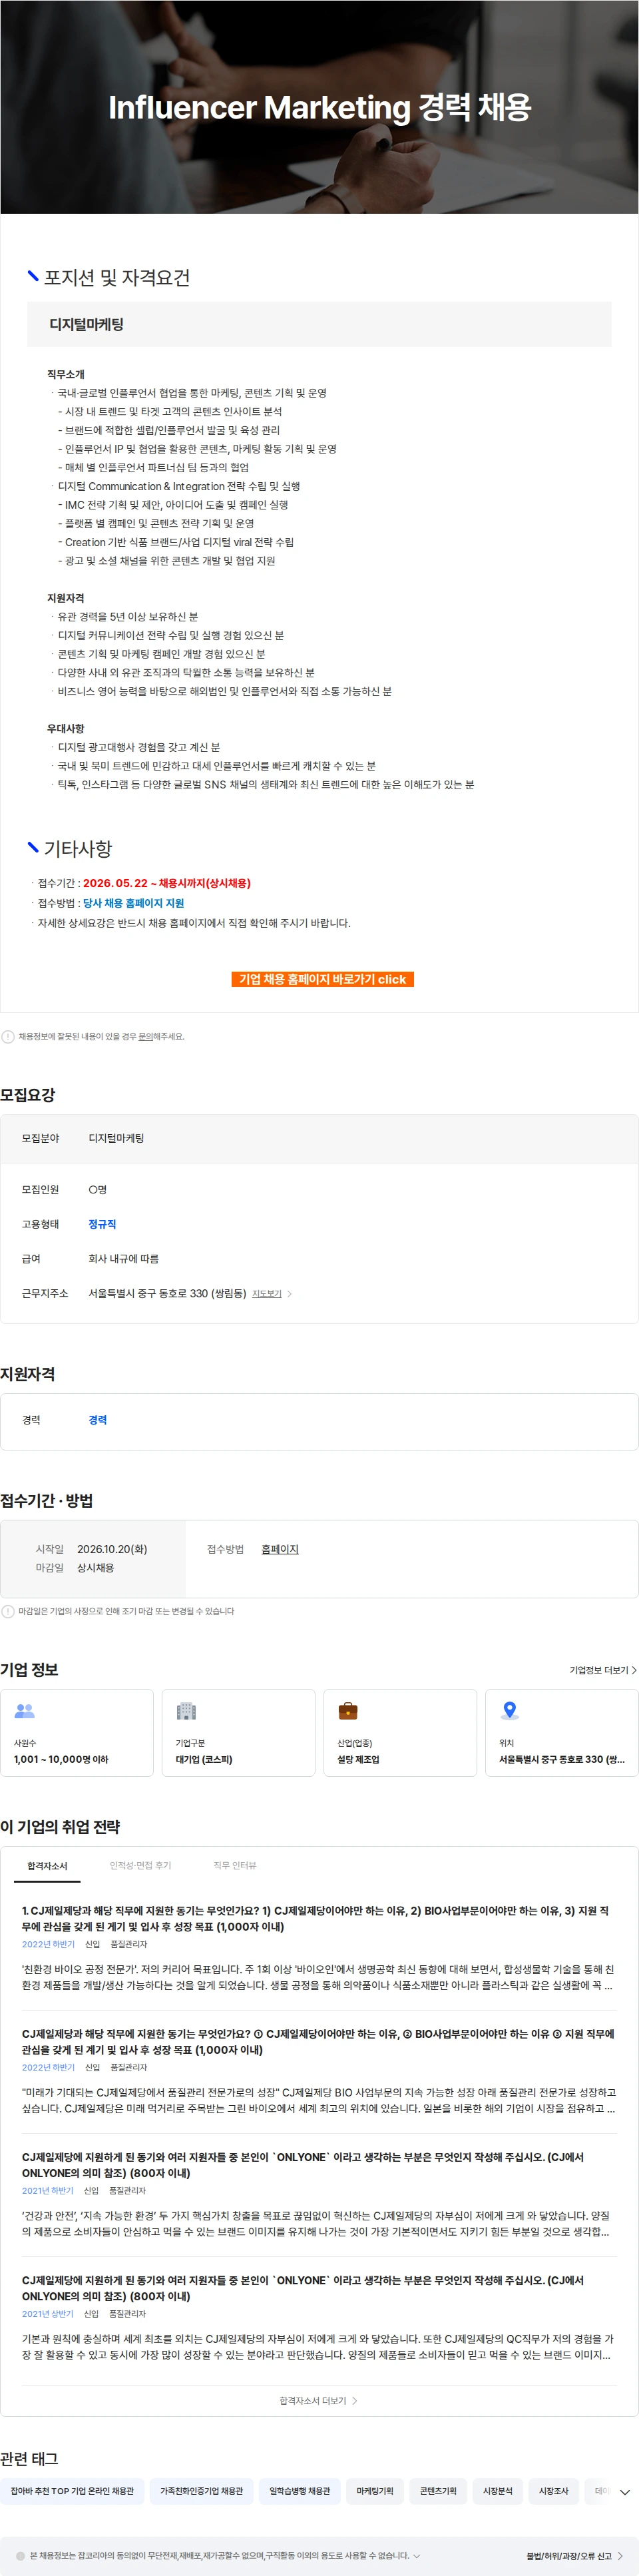This screenshot has width=639, height=2576.
Task: Click the arrow next to 기업정보 더보기
Action: coord(634,1670)
